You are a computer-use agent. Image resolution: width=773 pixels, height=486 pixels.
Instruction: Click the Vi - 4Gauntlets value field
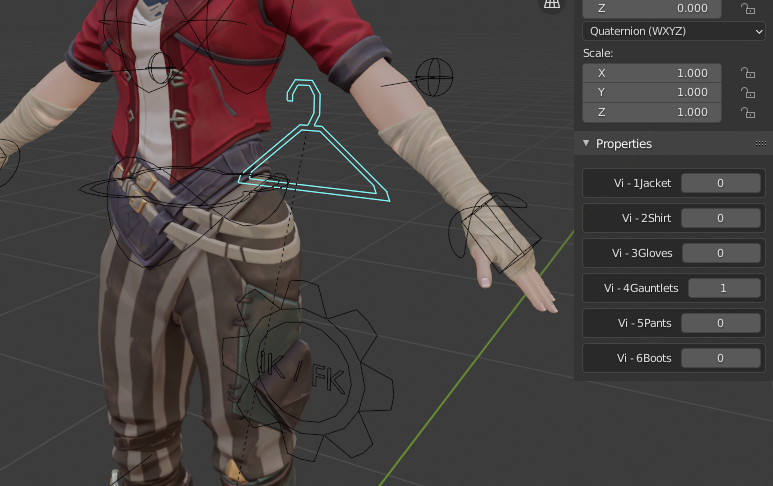tap(724, 288)
